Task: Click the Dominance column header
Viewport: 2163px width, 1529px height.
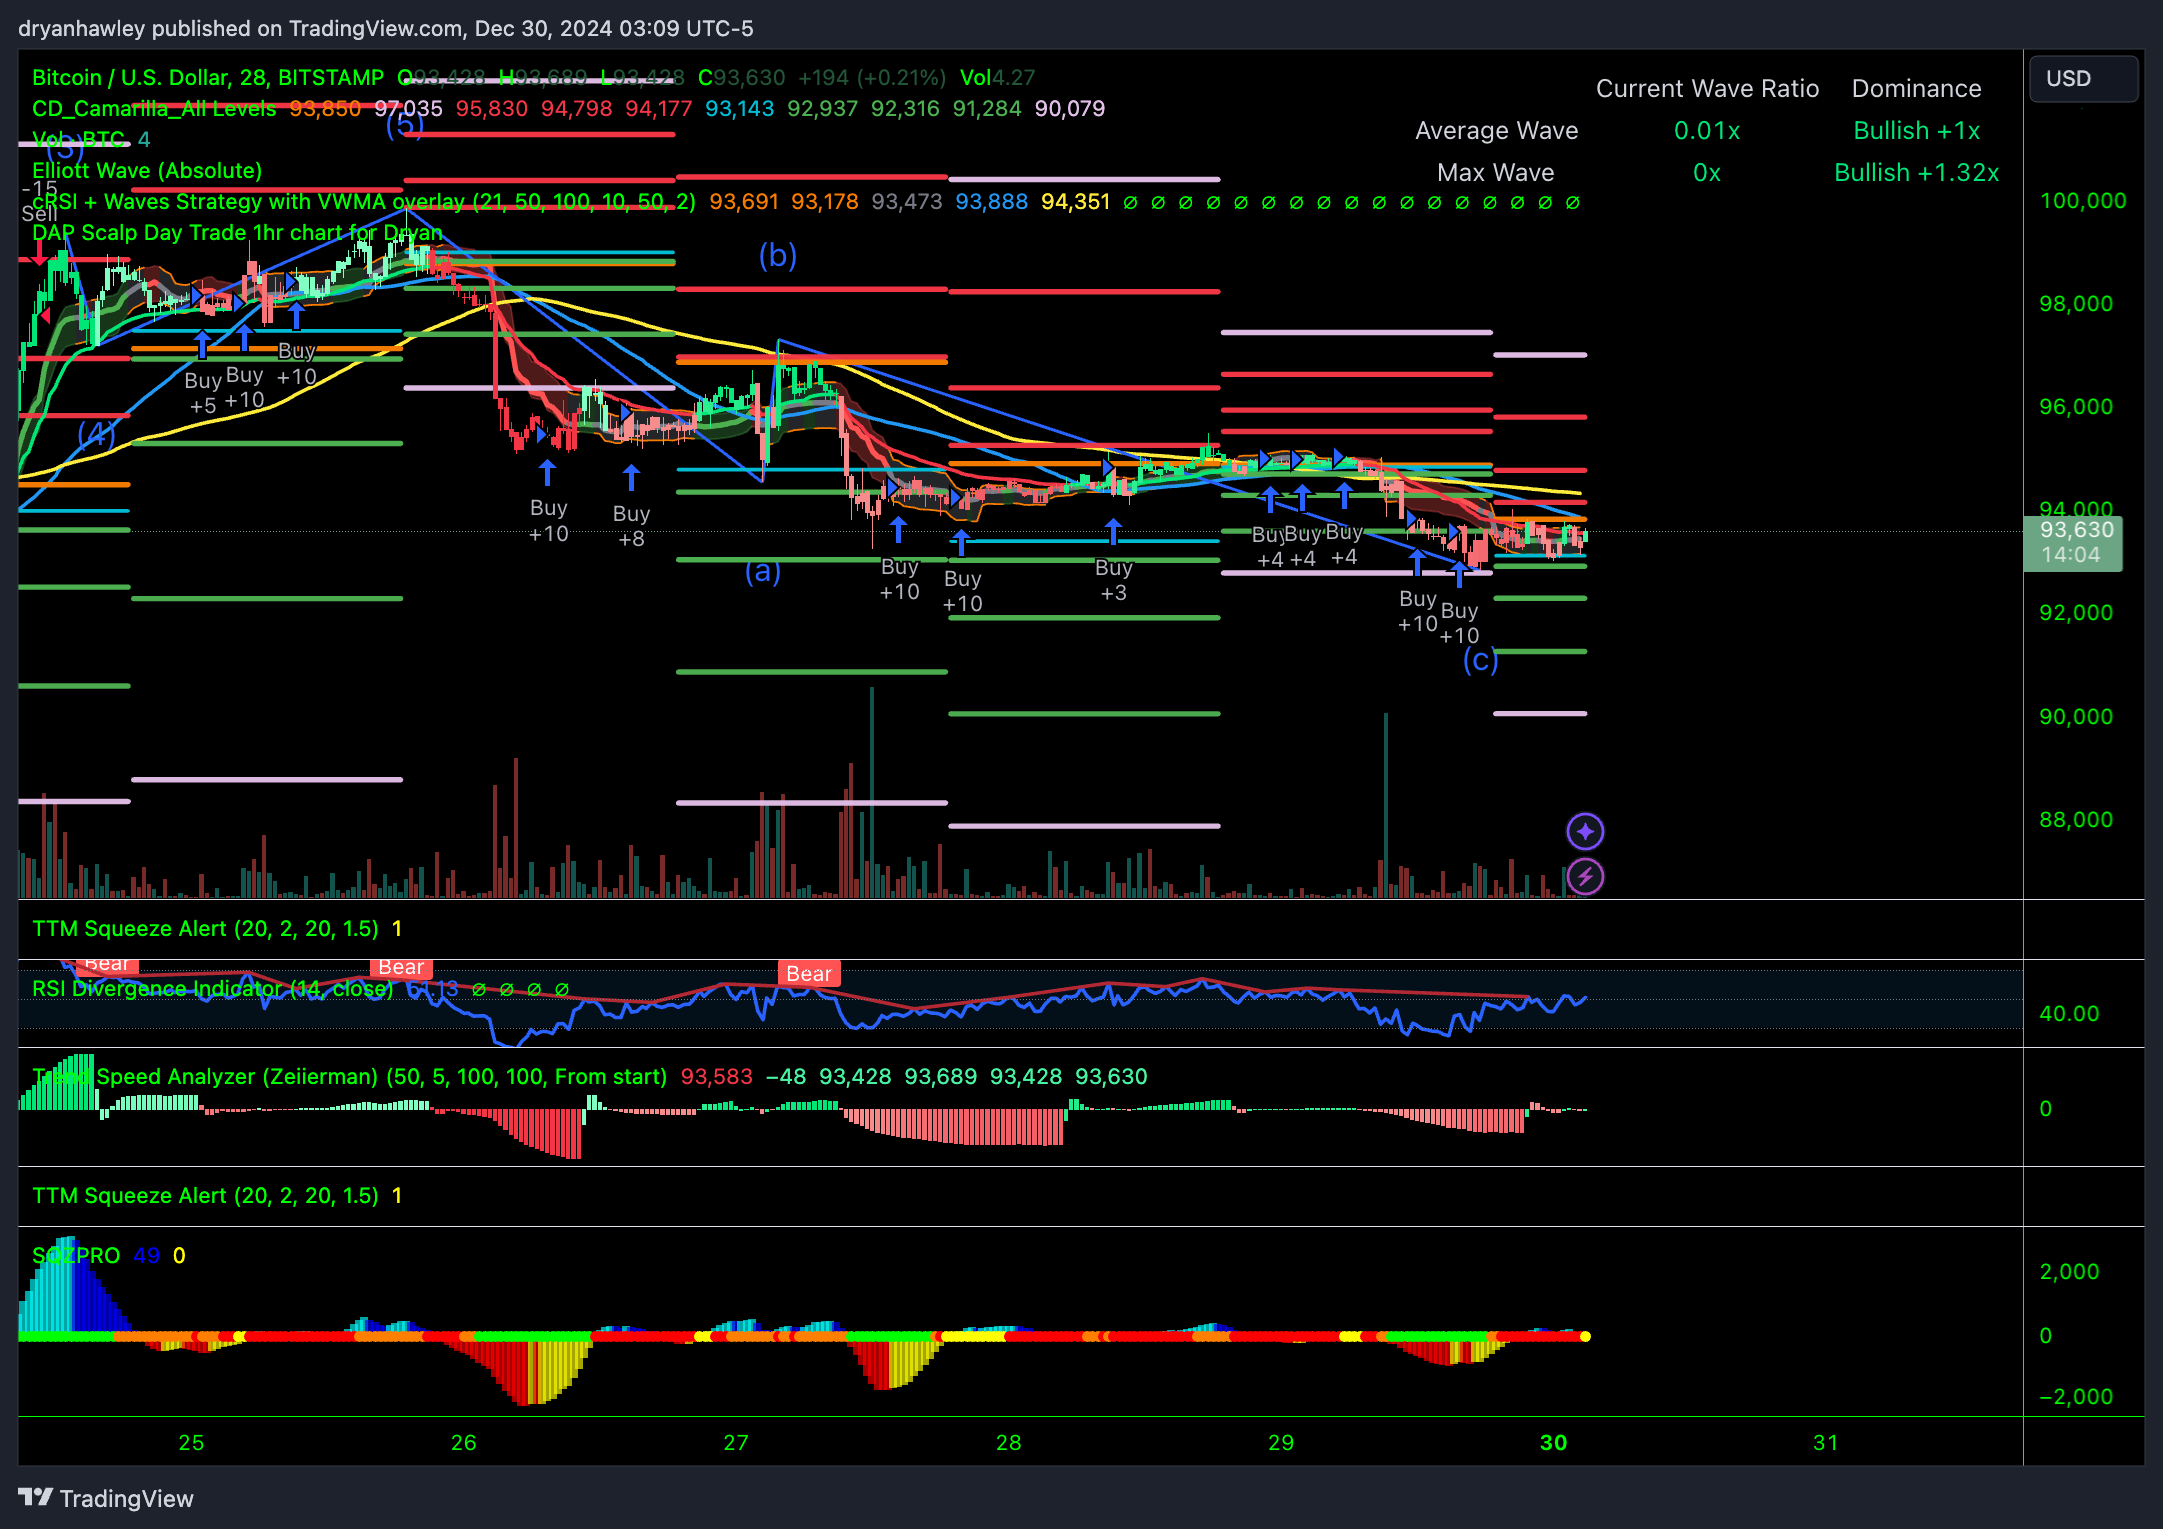Action: (1916, 89)
